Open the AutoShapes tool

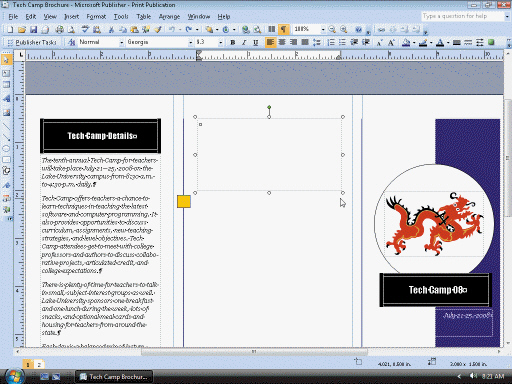click(x=6, y=171)
